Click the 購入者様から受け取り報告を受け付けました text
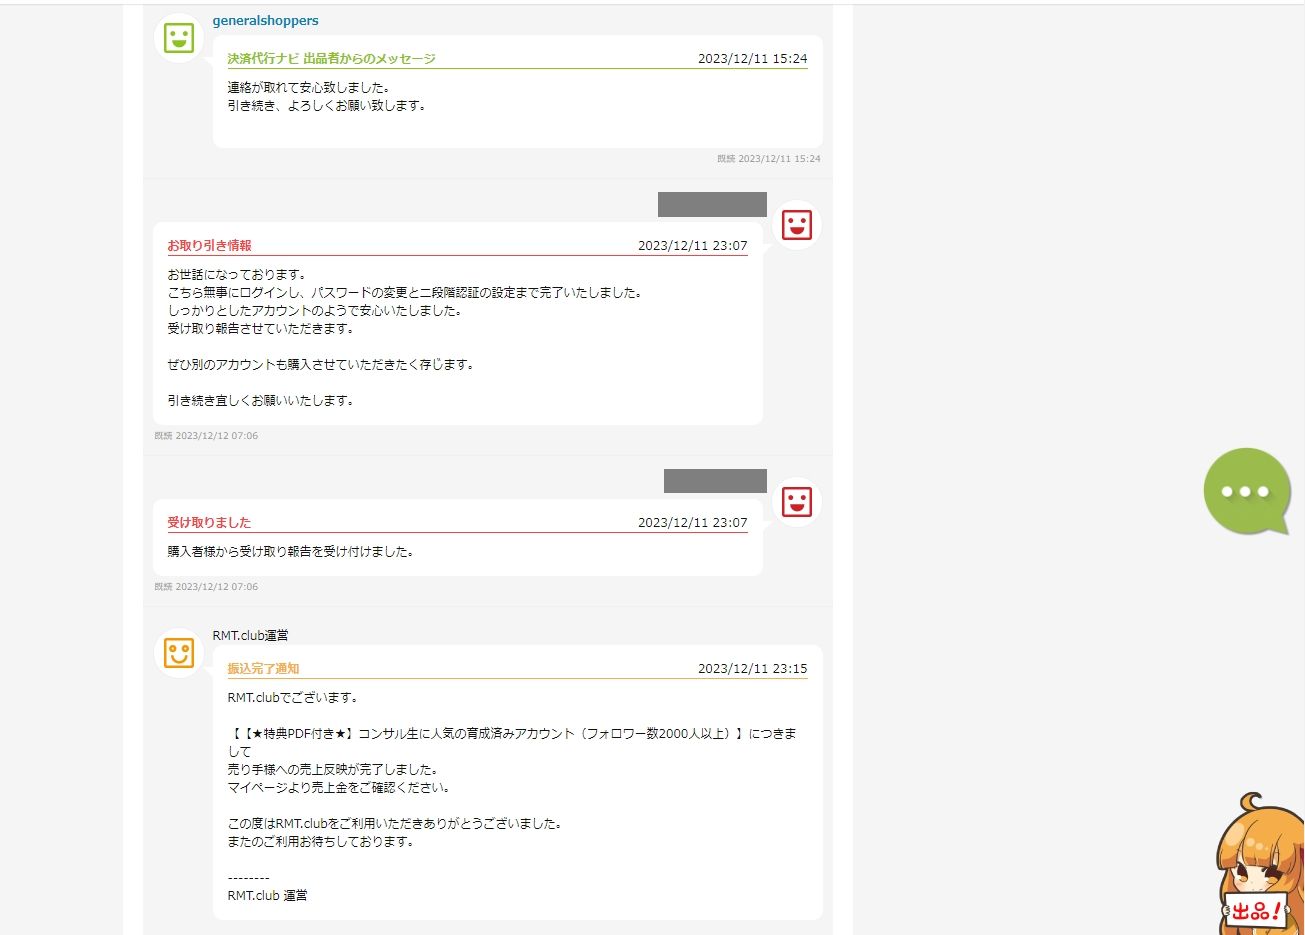 [290, 552]
